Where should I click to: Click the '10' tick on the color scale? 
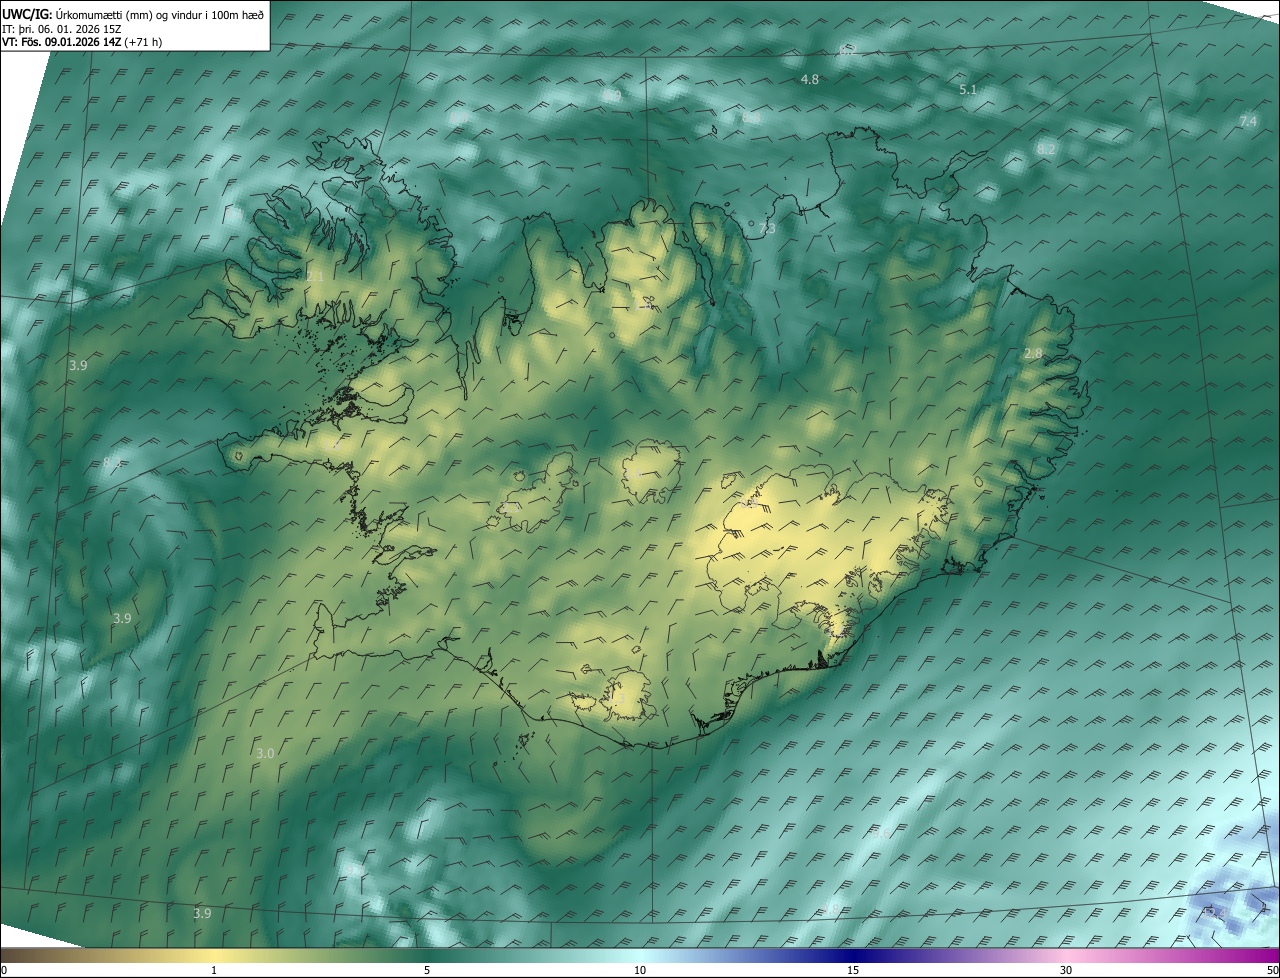coord(640,970)
